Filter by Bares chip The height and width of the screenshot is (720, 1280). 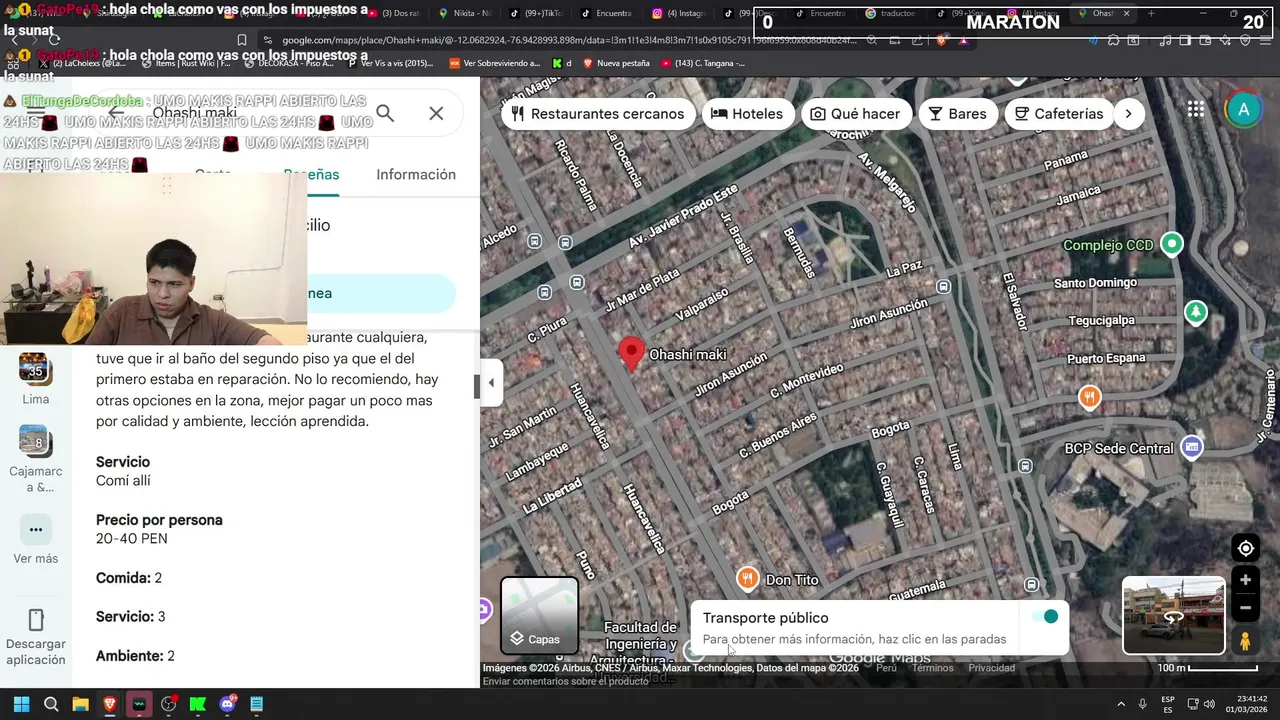point(957,113)
